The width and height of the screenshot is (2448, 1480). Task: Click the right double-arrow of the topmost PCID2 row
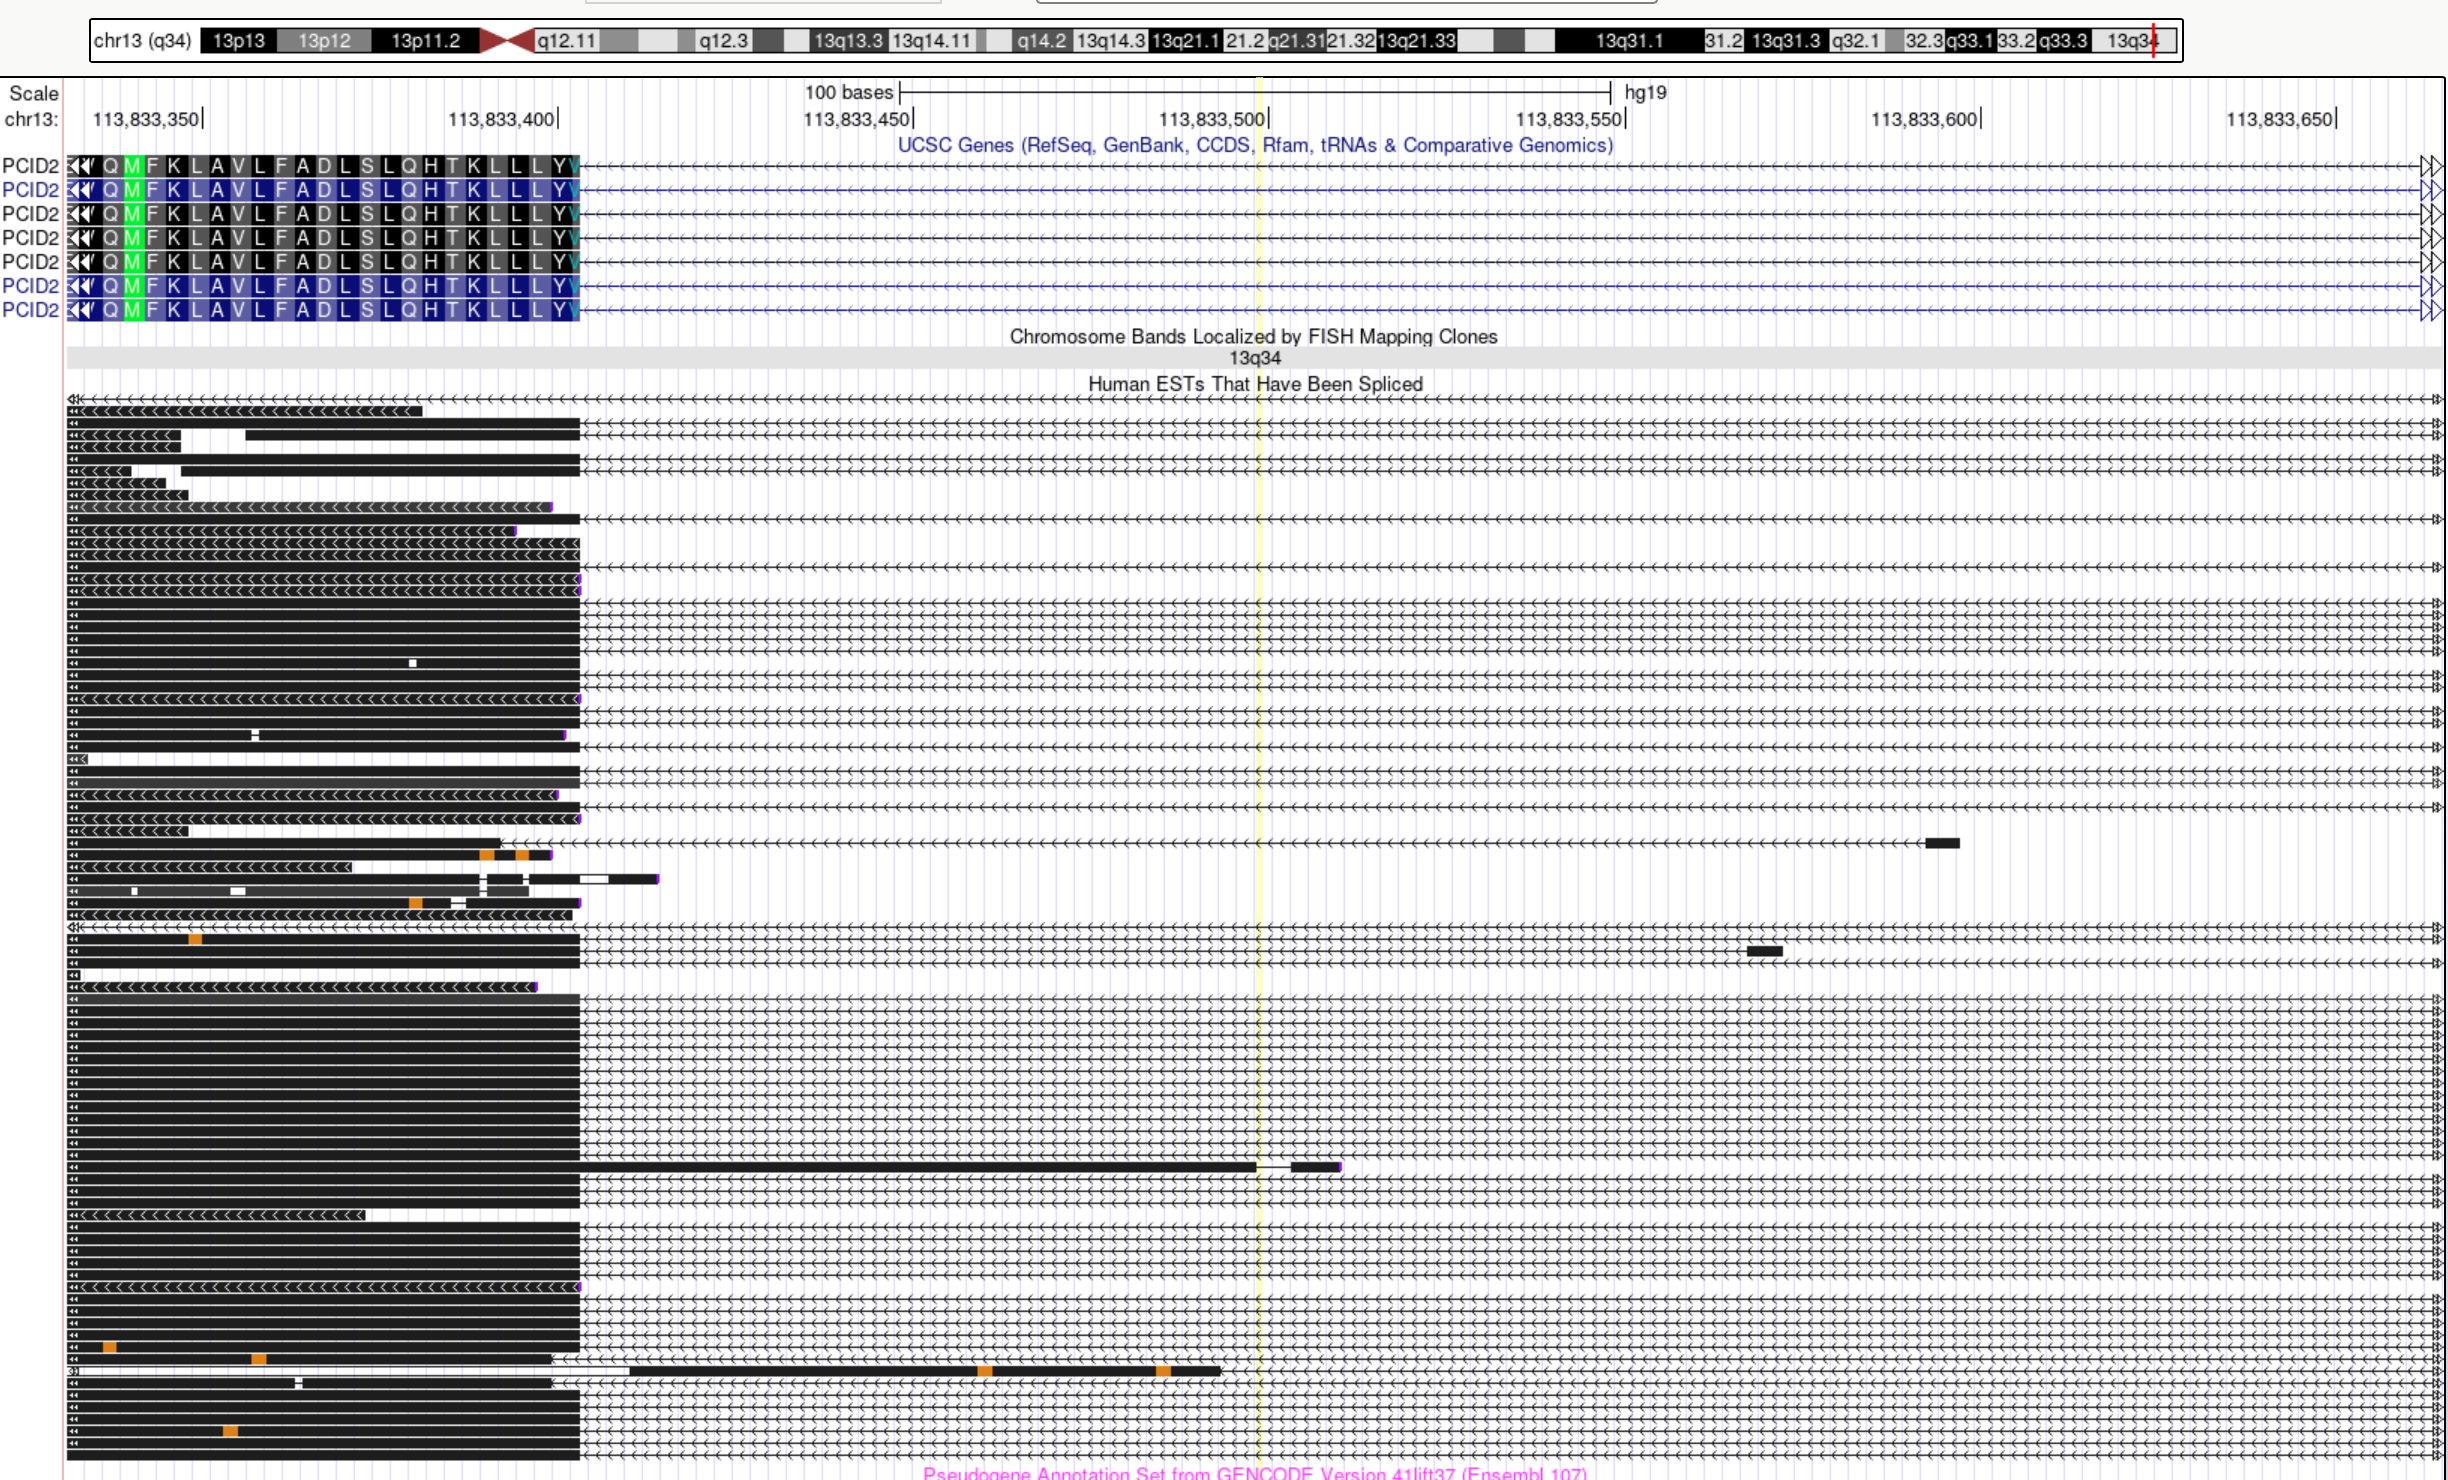(2431, 166)
